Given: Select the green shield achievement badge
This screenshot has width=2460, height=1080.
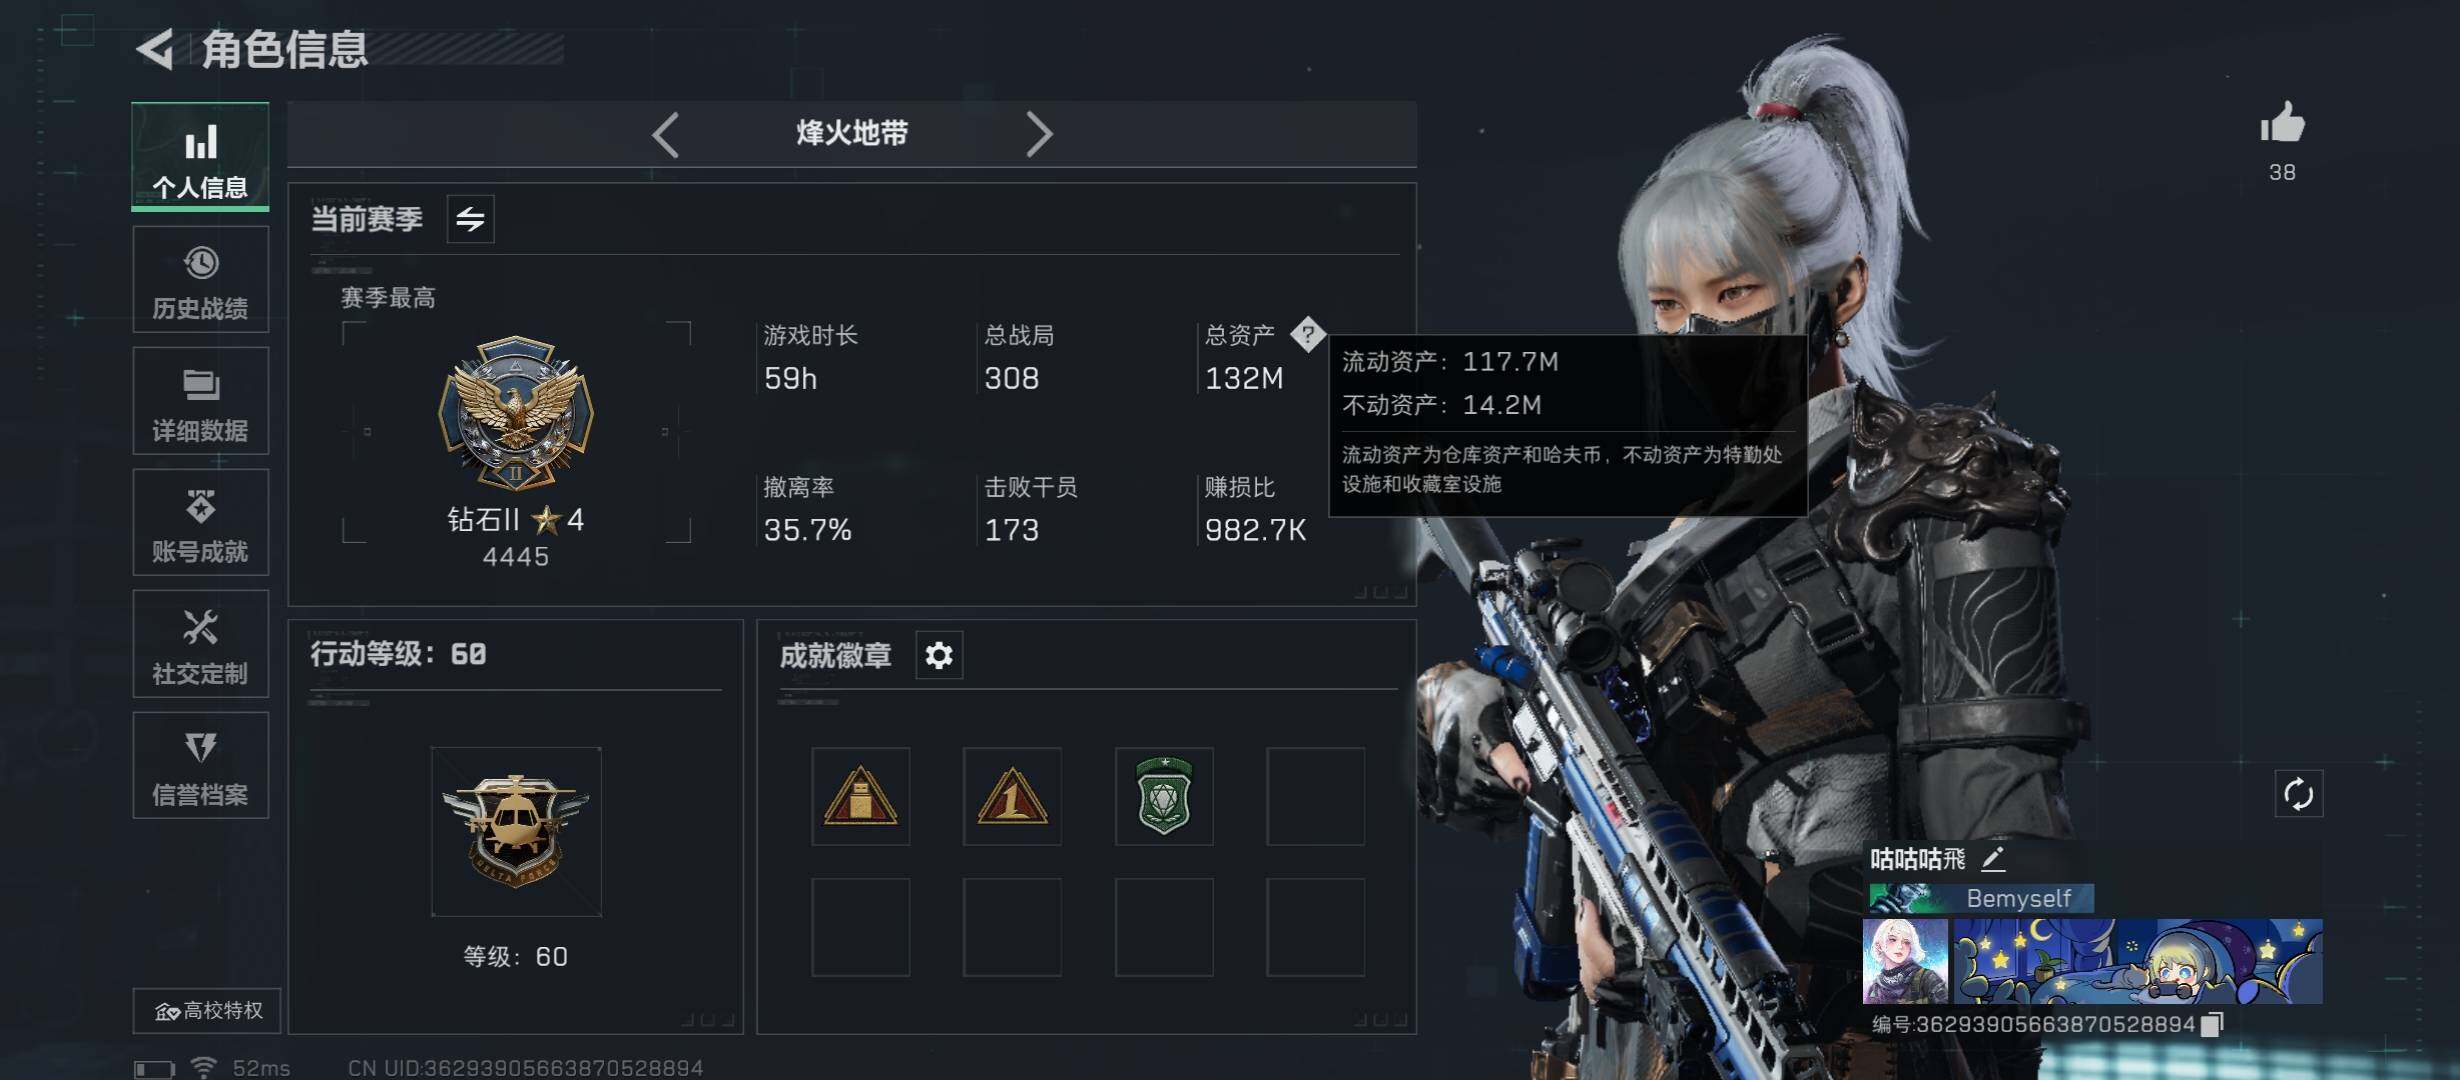Looking at the screenshot, I should pyautogui.click(x=1164, y=796).
